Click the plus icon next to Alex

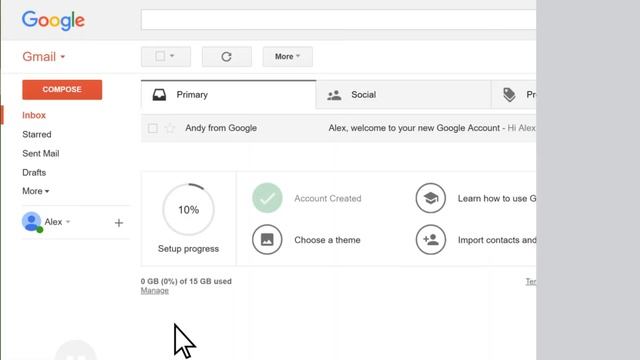(119, 223)
